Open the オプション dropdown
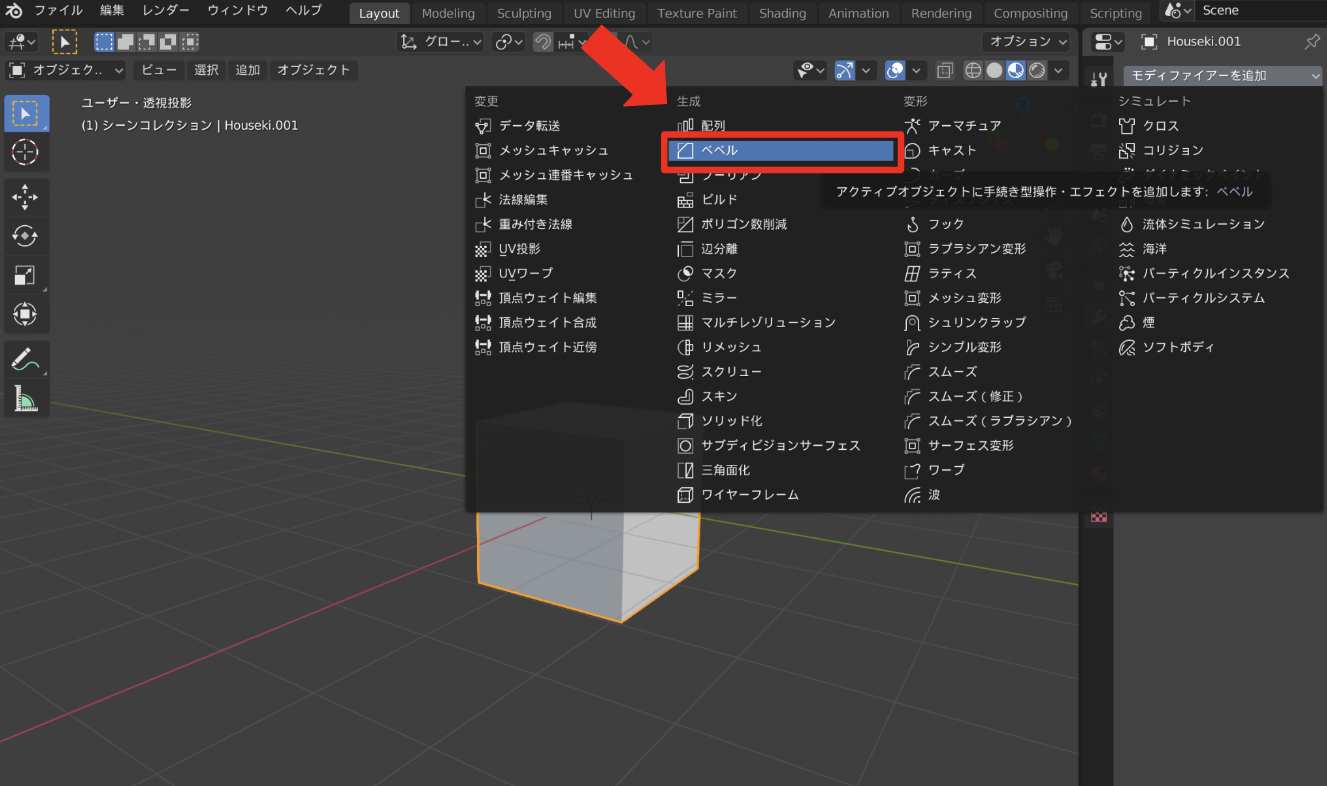 click(1024, 42)
